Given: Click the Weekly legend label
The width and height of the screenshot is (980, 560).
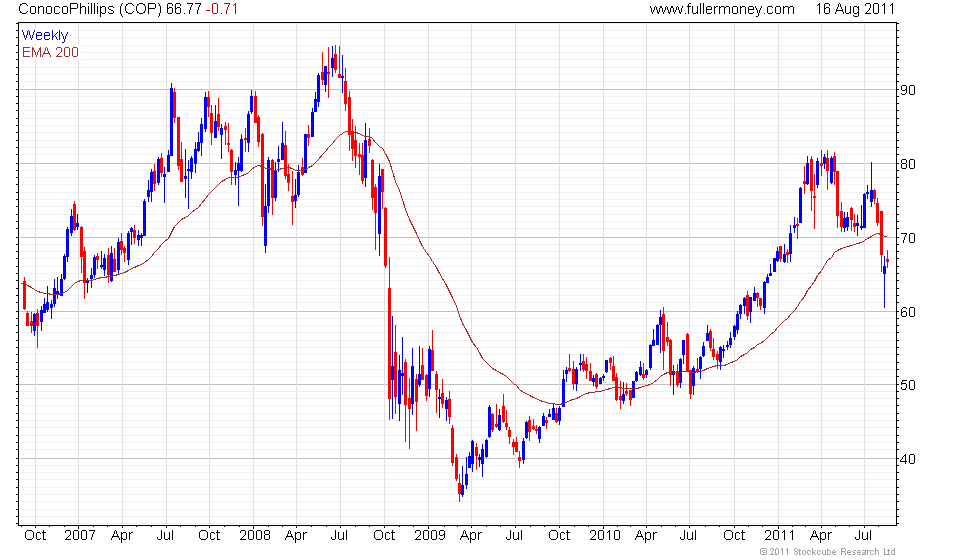Looking at the screenshot, I should click(x=45, y=36).
